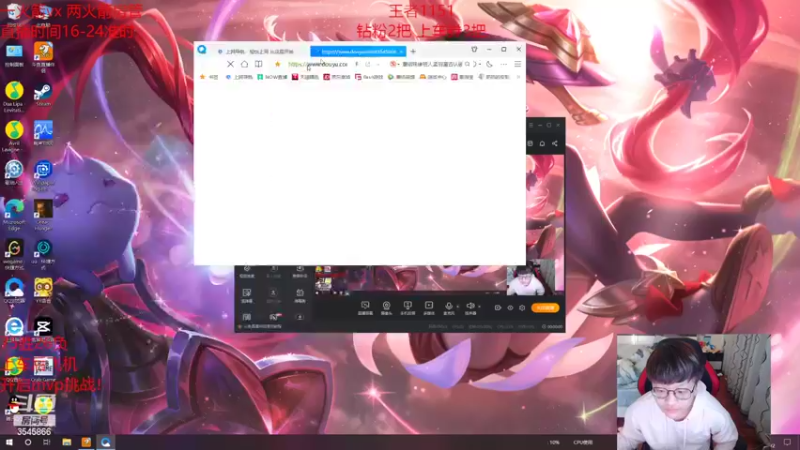Switch to the first browser tab
The width and height of the screenshot is (800, 450).
tap(259, 52)
